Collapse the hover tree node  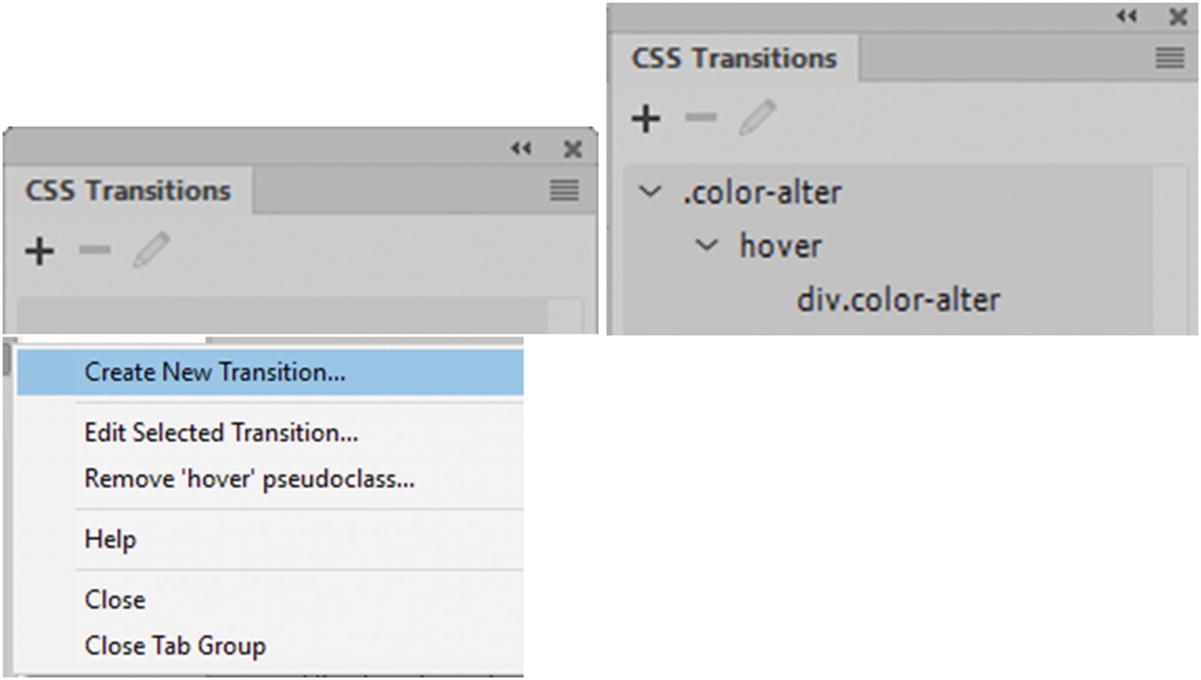pyautogui.click(x=707, y=245)
